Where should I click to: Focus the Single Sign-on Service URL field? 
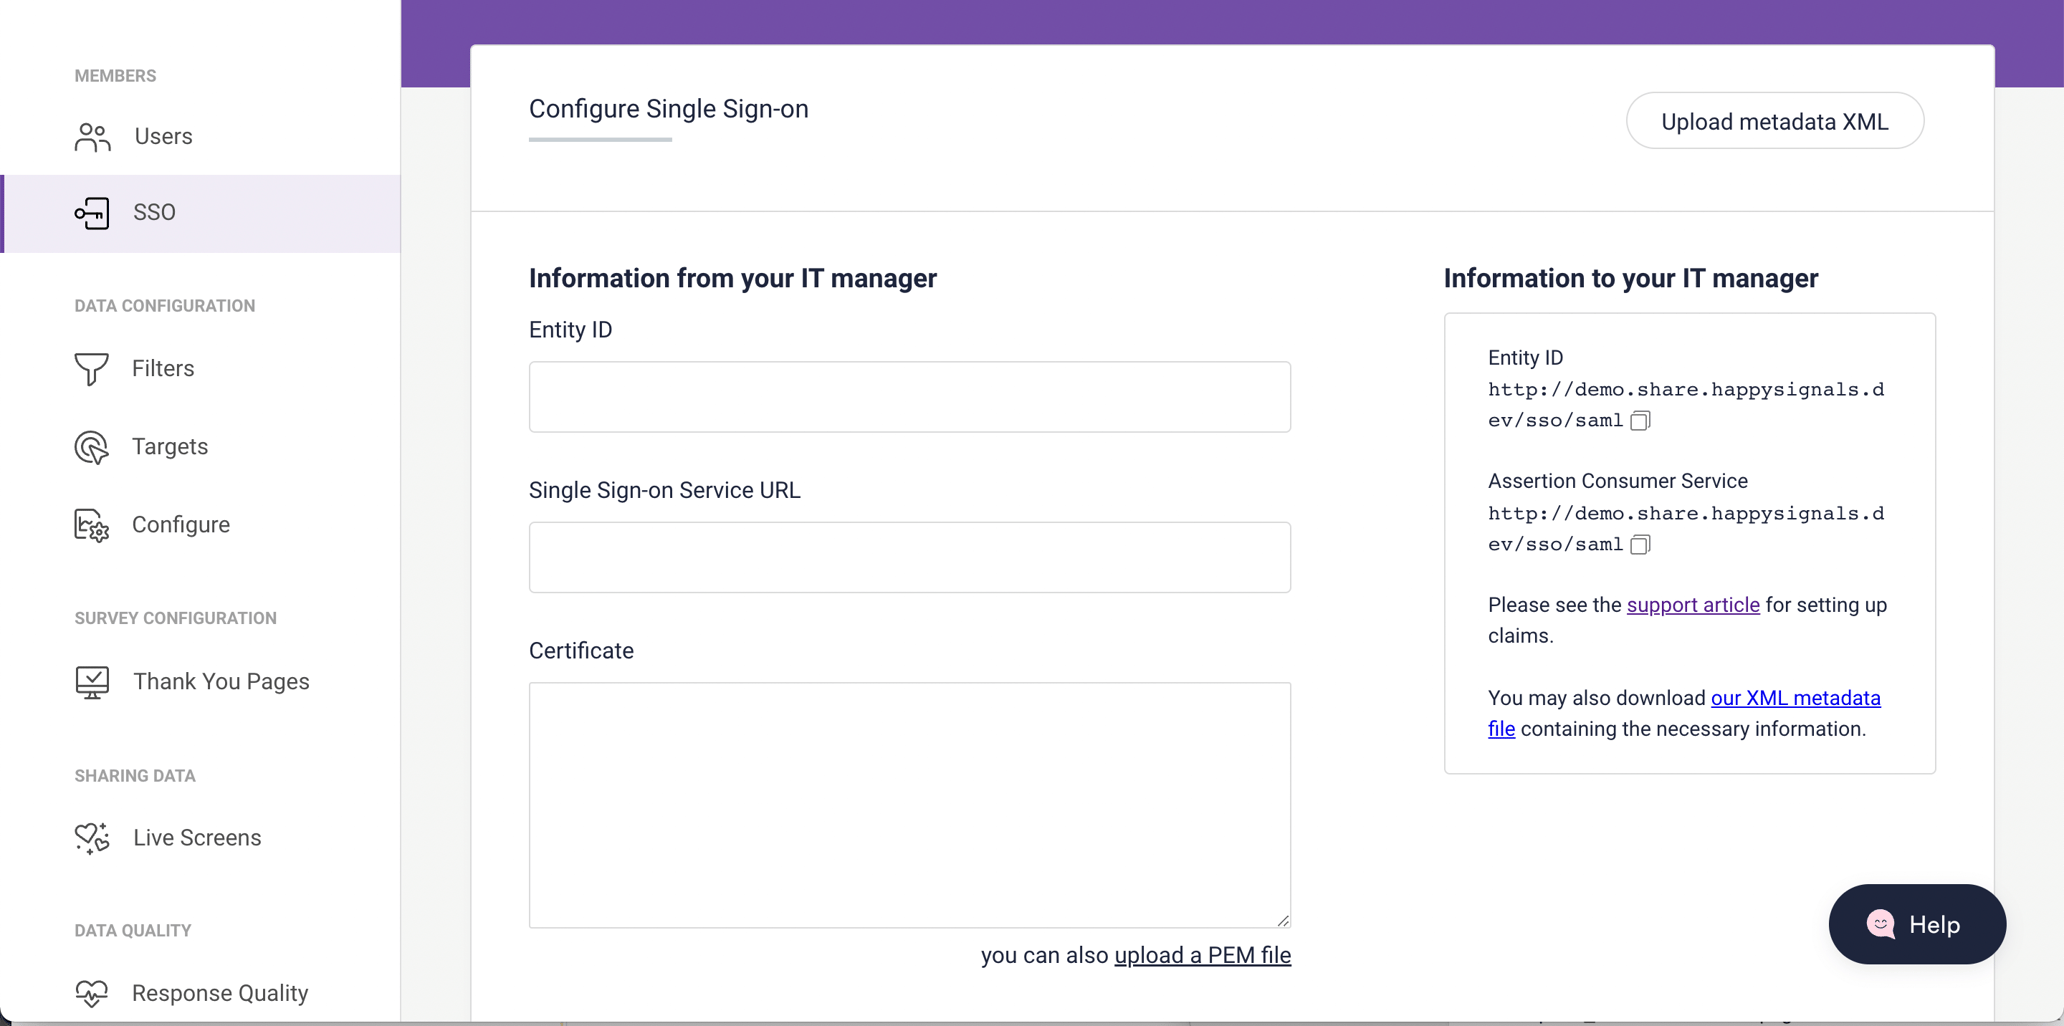click(909, 557)
